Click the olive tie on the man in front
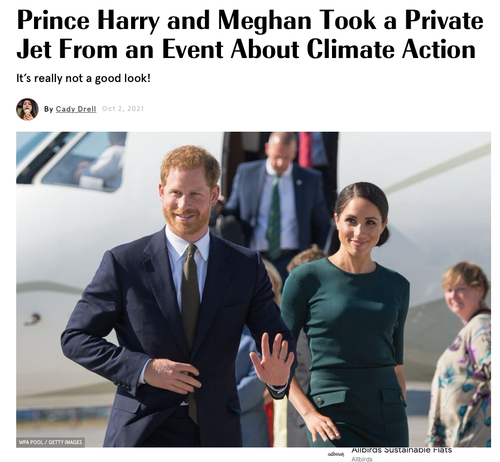The height and width of the screenshot is (462, 500). tap(190, 320)
